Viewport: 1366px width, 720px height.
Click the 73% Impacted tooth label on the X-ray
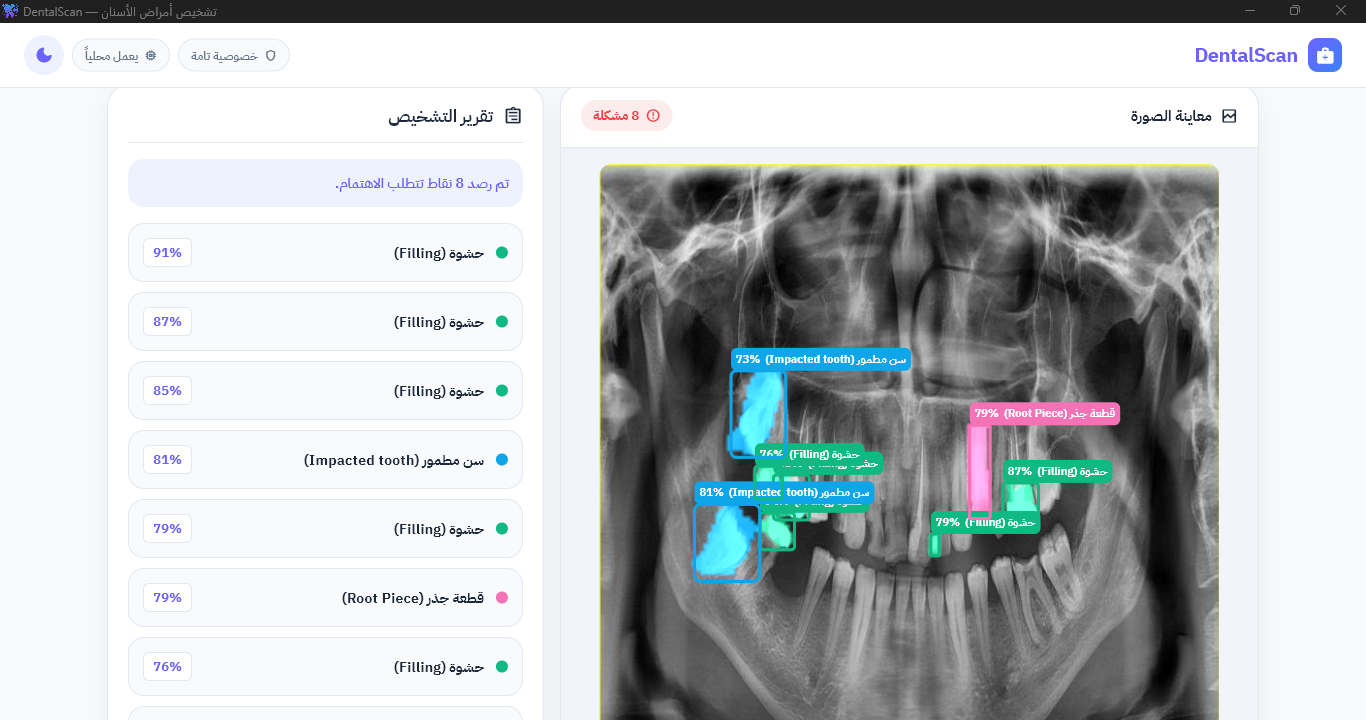point(821,359)
